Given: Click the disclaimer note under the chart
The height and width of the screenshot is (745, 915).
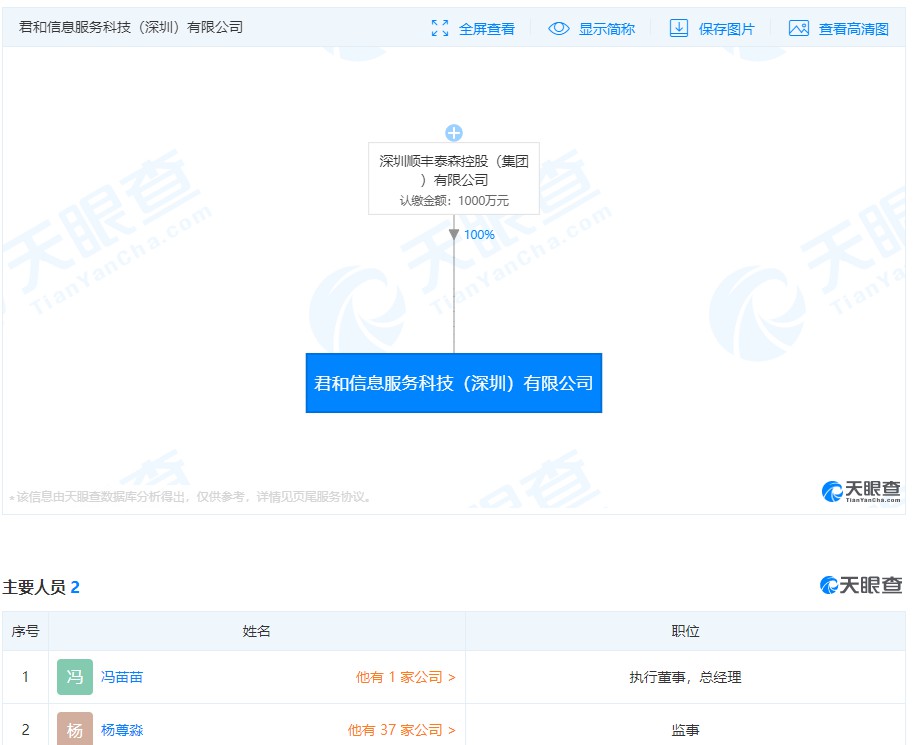Looking at the screenshot, I should (x=190, y=497).
